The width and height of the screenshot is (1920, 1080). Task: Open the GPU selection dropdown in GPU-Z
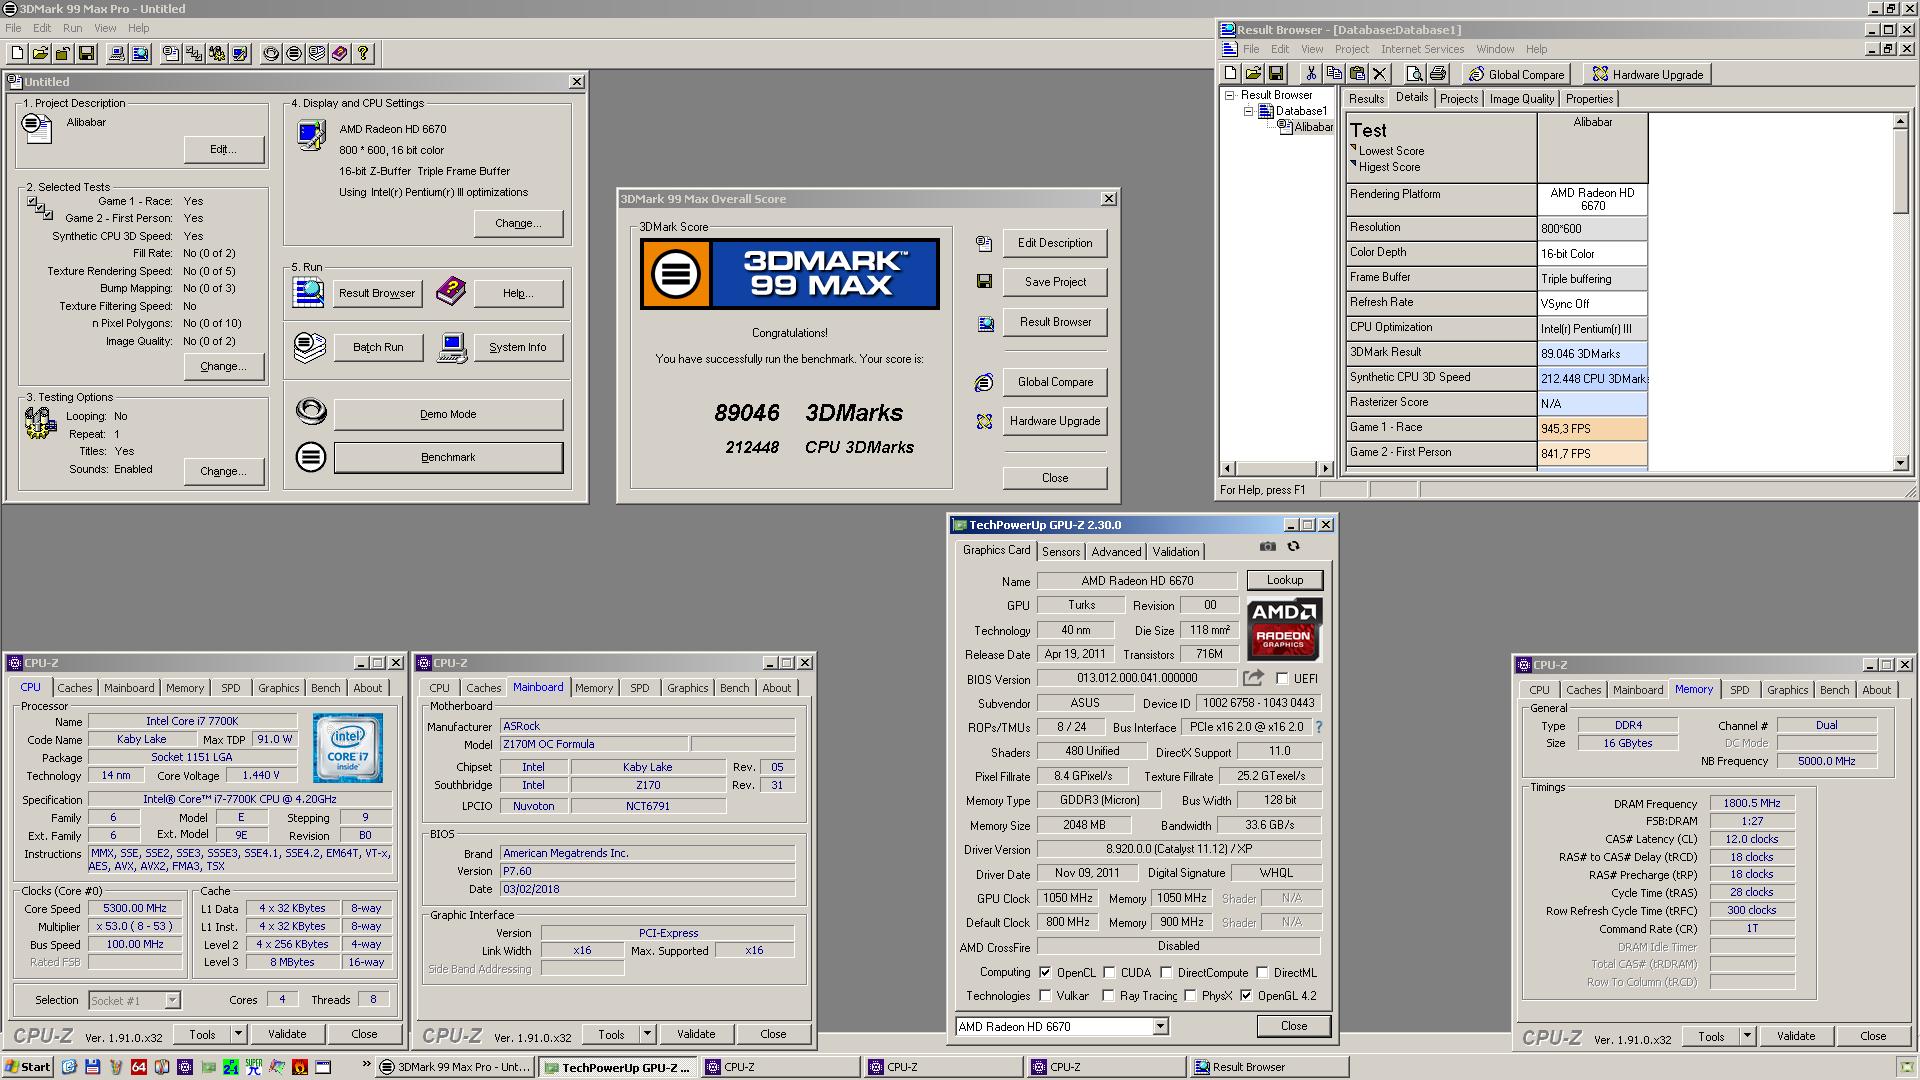1160,1026
